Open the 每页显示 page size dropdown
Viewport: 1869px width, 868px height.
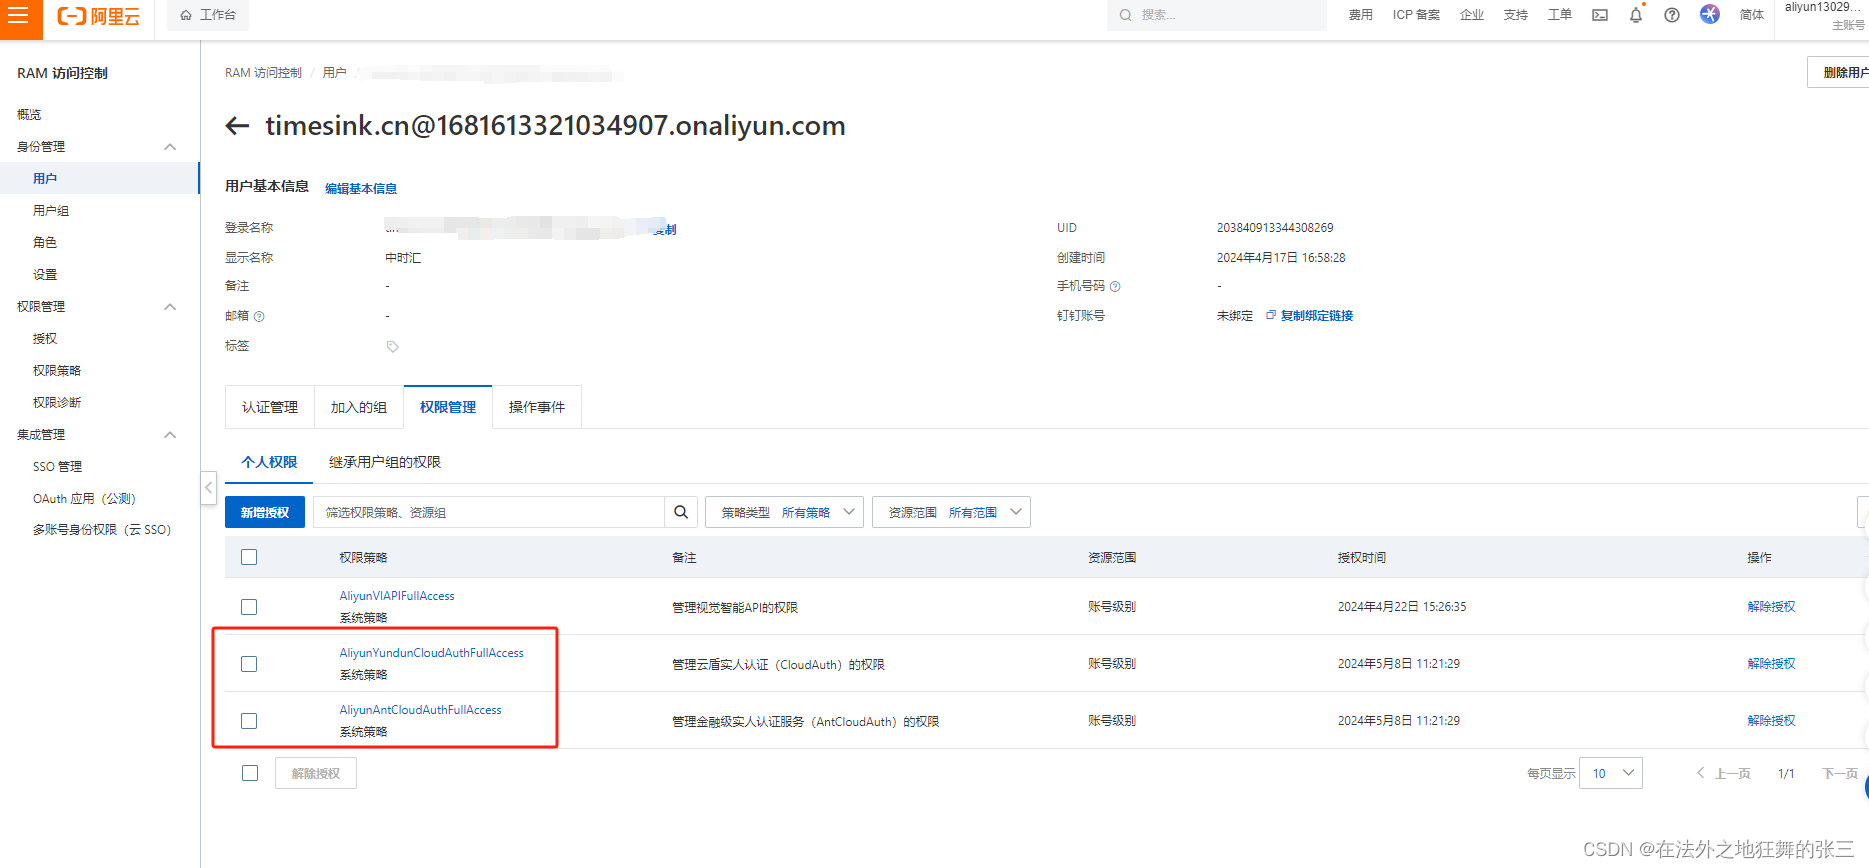pos(1610,773)
